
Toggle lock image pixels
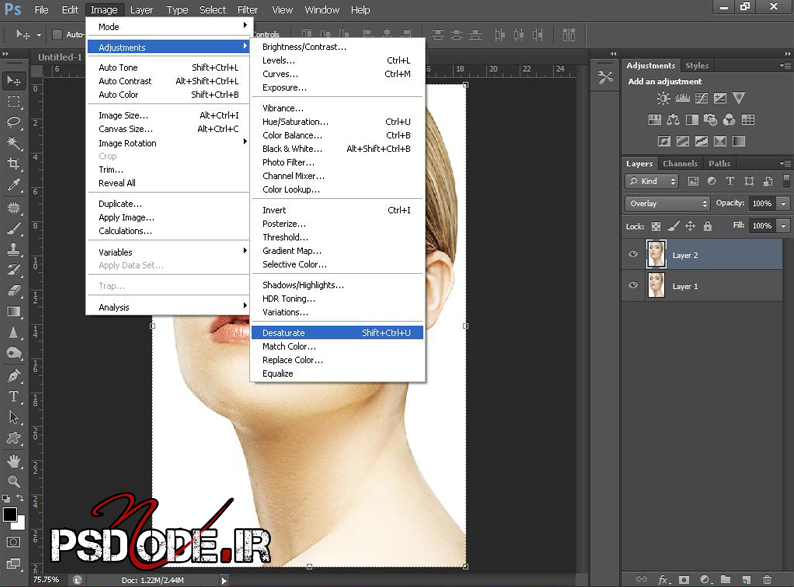point(673,226)
